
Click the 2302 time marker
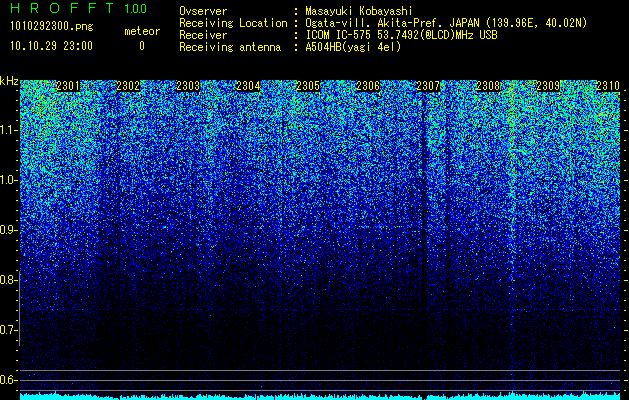click(x=128, y=86)
